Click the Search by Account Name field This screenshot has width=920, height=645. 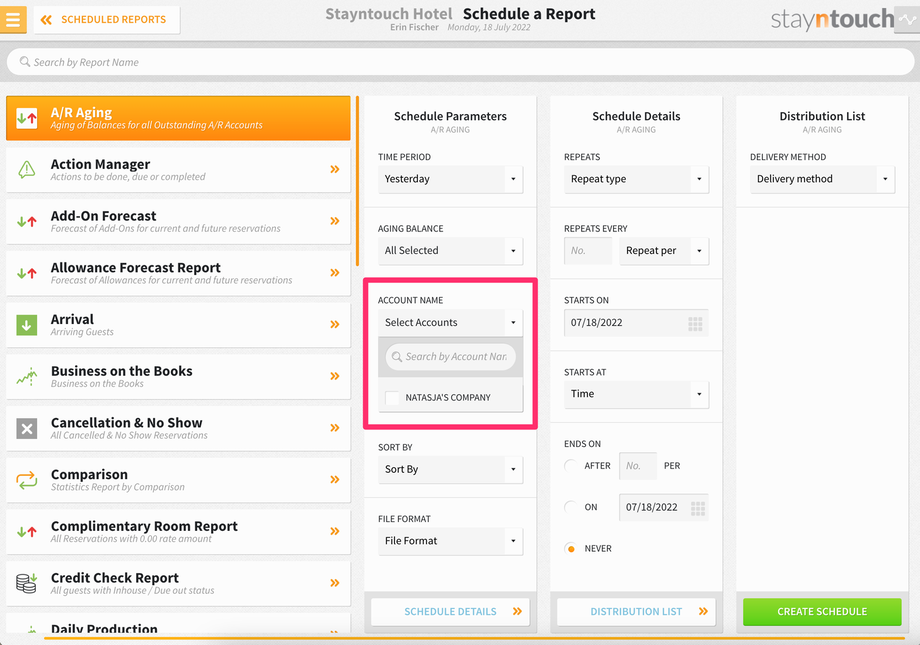451,357
